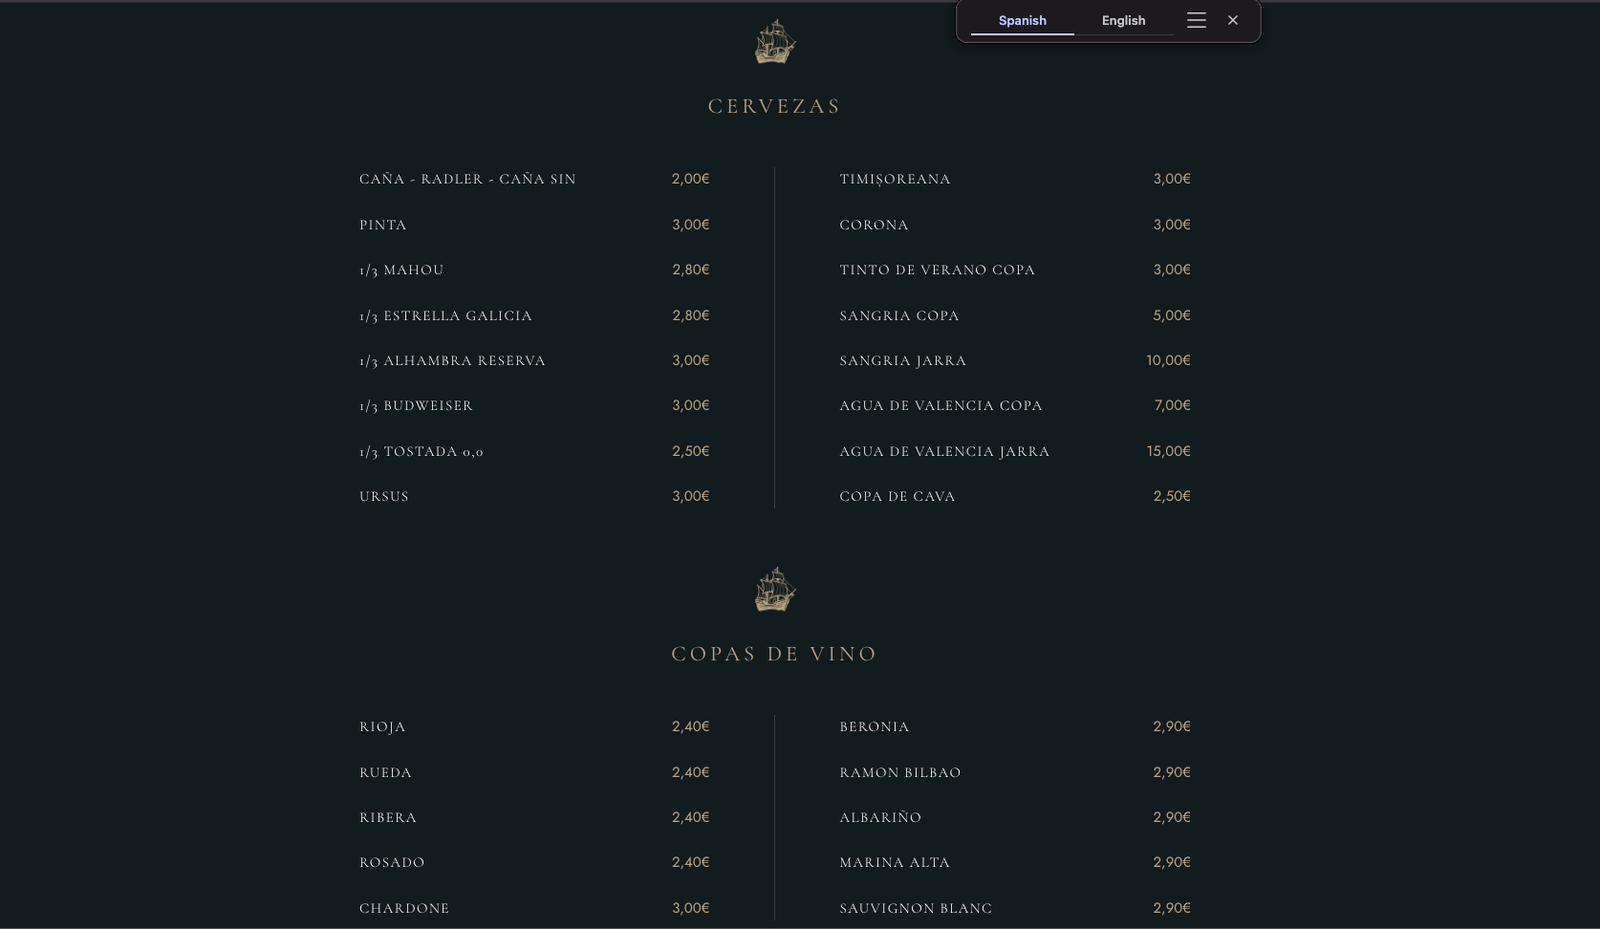Select the Sauvignon Blanc wine entry
Screen dimensions: 1600x929
click(915, 908)
